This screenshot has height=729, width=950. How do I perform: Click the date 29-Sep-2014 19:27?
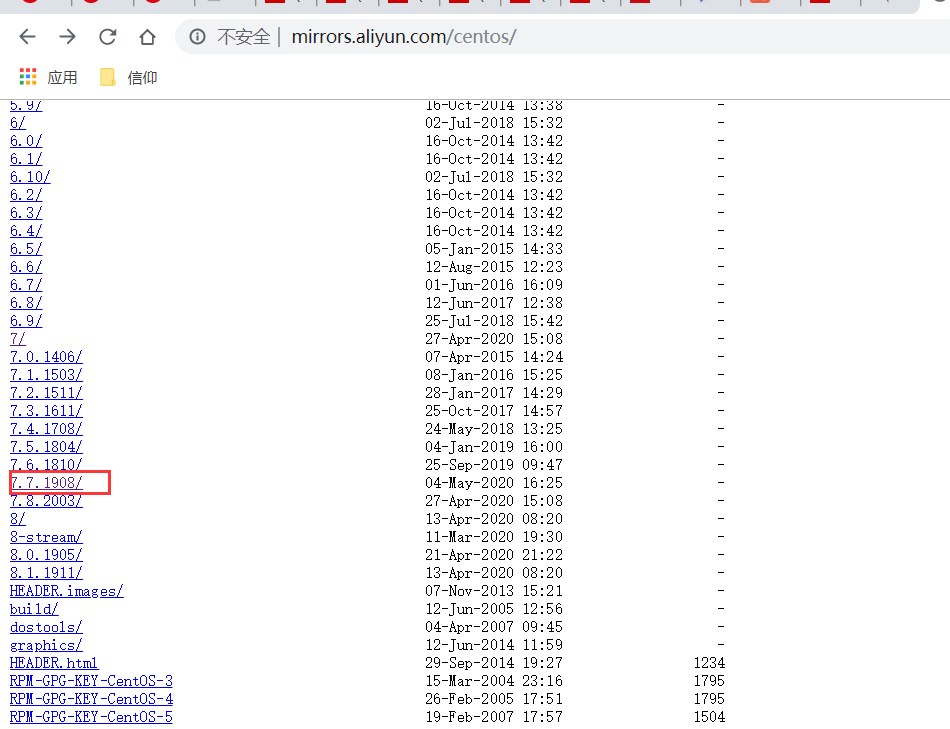[x=494, y=663]
